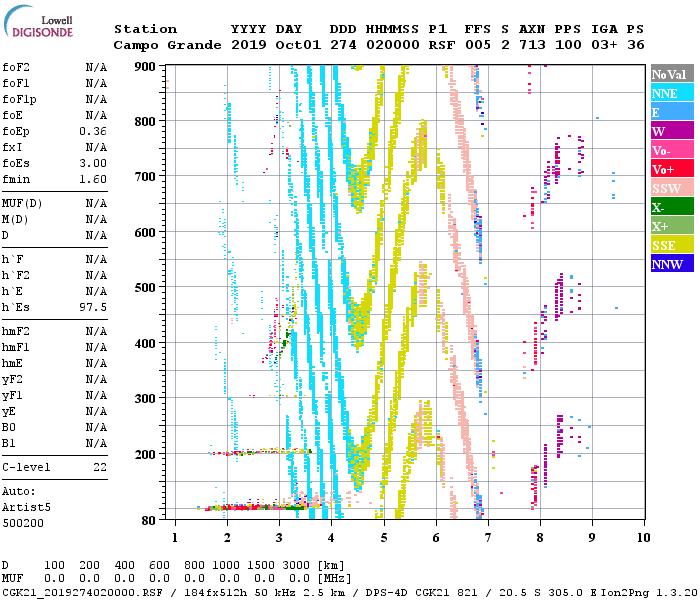Screen dimensions: 700x600
Task: Click the 500200 version number
Action: point(23,523)
